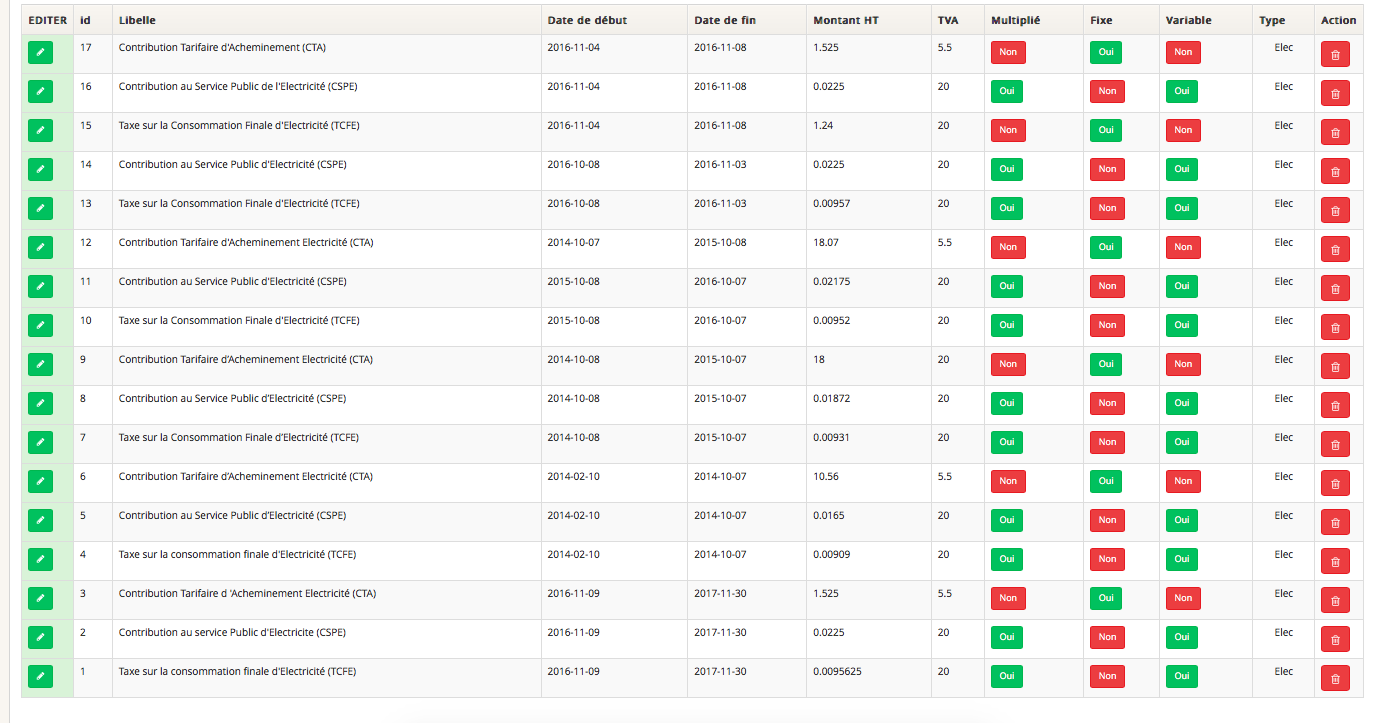Screen dimensions: 1374x723
Task: Click trash icon for row id 9
Action: tap(1335, 367)
